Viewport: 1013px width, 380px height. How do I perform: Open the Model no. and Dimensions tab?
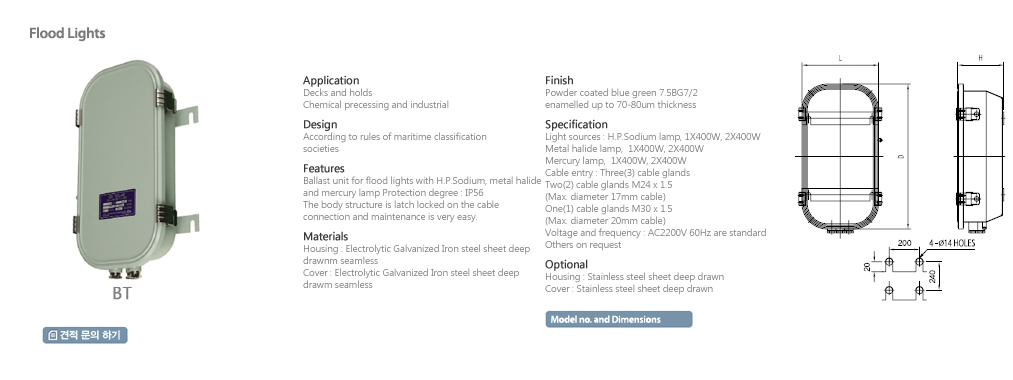[618, 319]
